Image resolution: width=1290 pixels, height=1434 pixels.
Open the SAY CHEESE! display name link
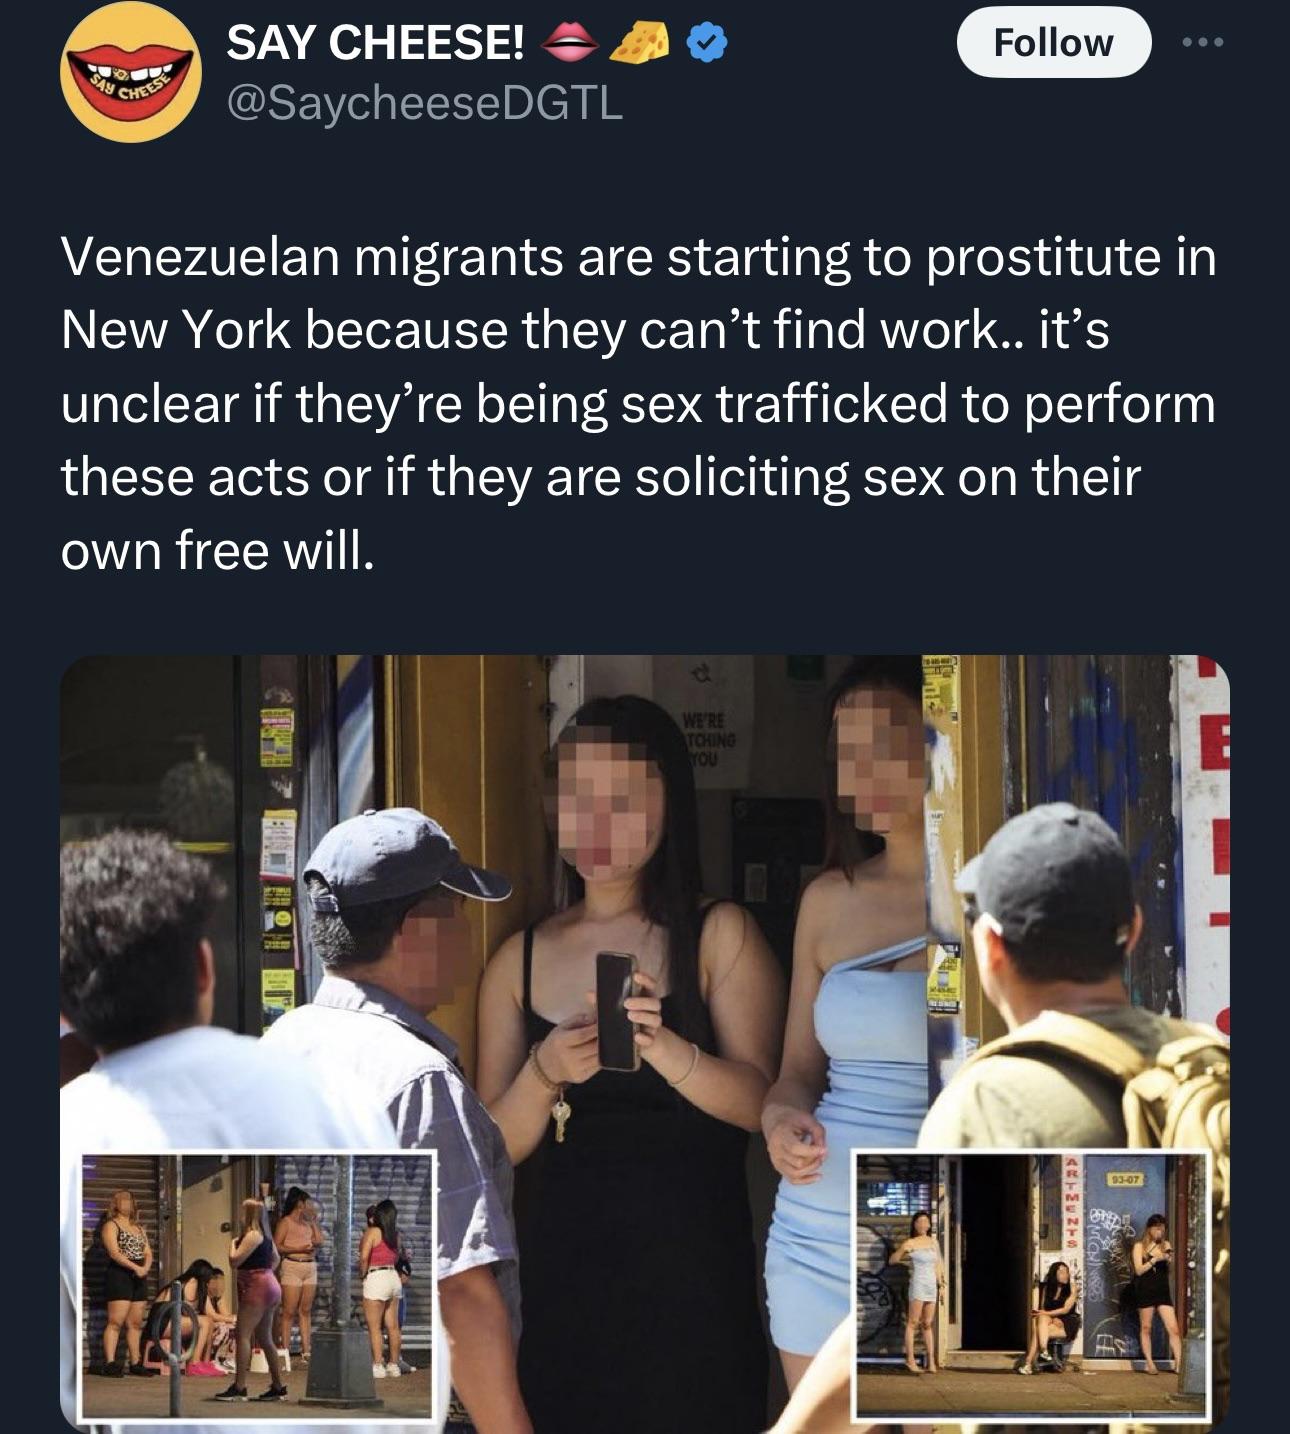coord(375,43)
